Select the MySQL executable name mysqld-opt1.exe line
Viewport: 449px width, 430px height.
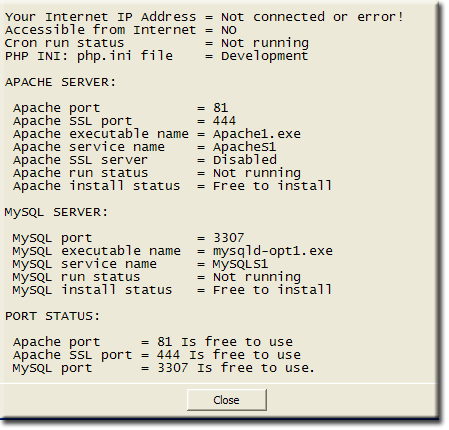click(x=173, y=251)
